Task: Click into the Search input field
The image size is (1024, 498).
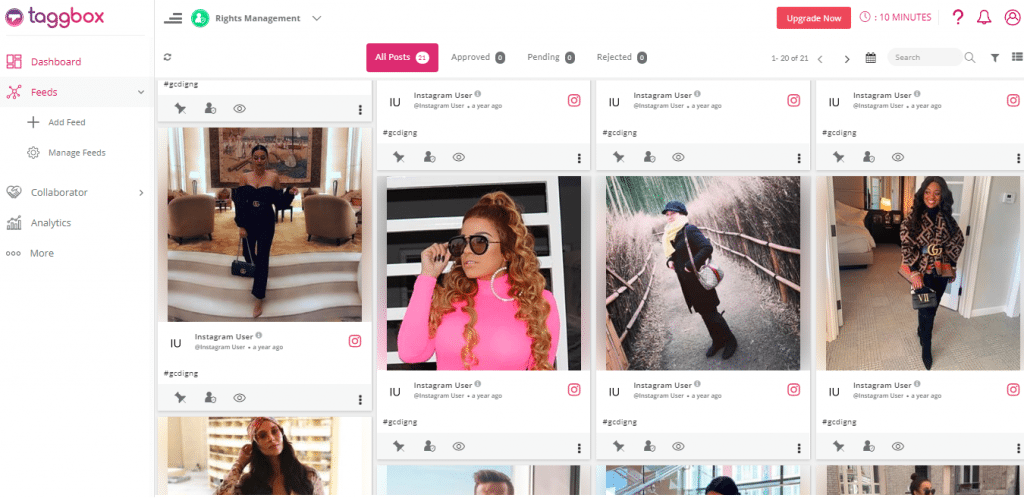Action: [924, 58]
